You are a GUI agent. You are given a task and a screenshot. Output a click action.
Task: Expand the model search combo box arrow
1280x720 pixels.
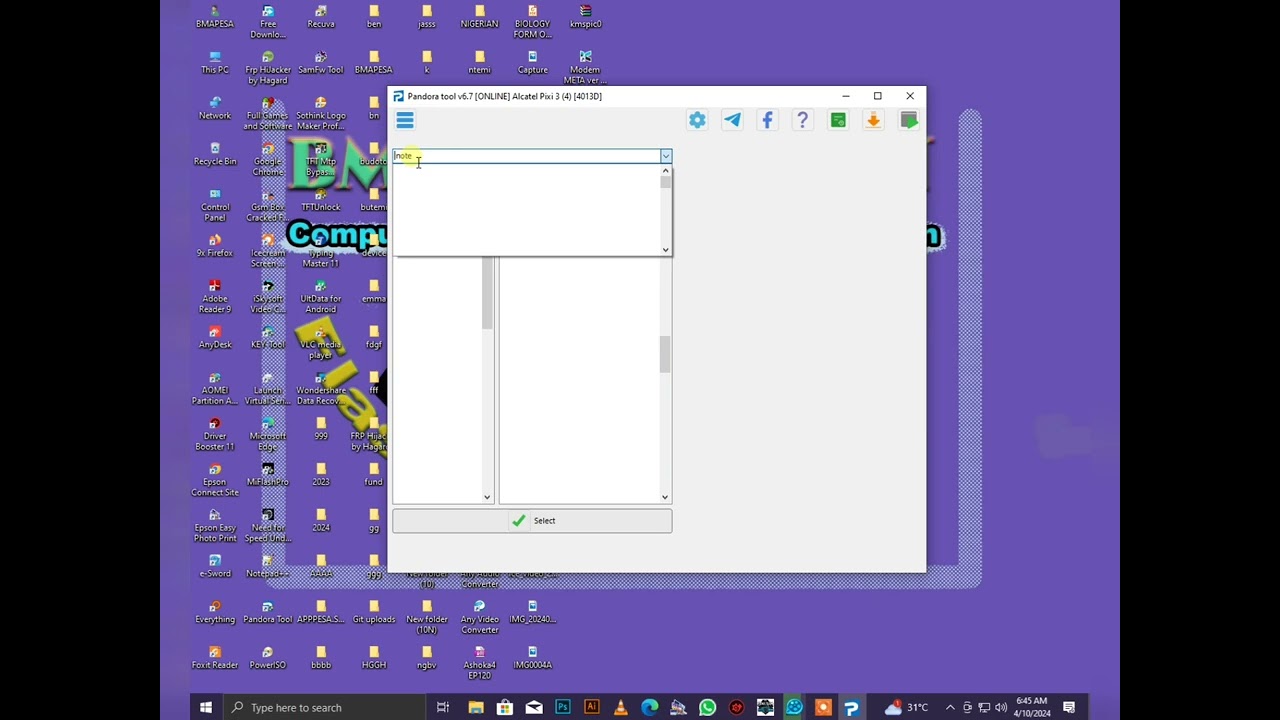(665, 156)
